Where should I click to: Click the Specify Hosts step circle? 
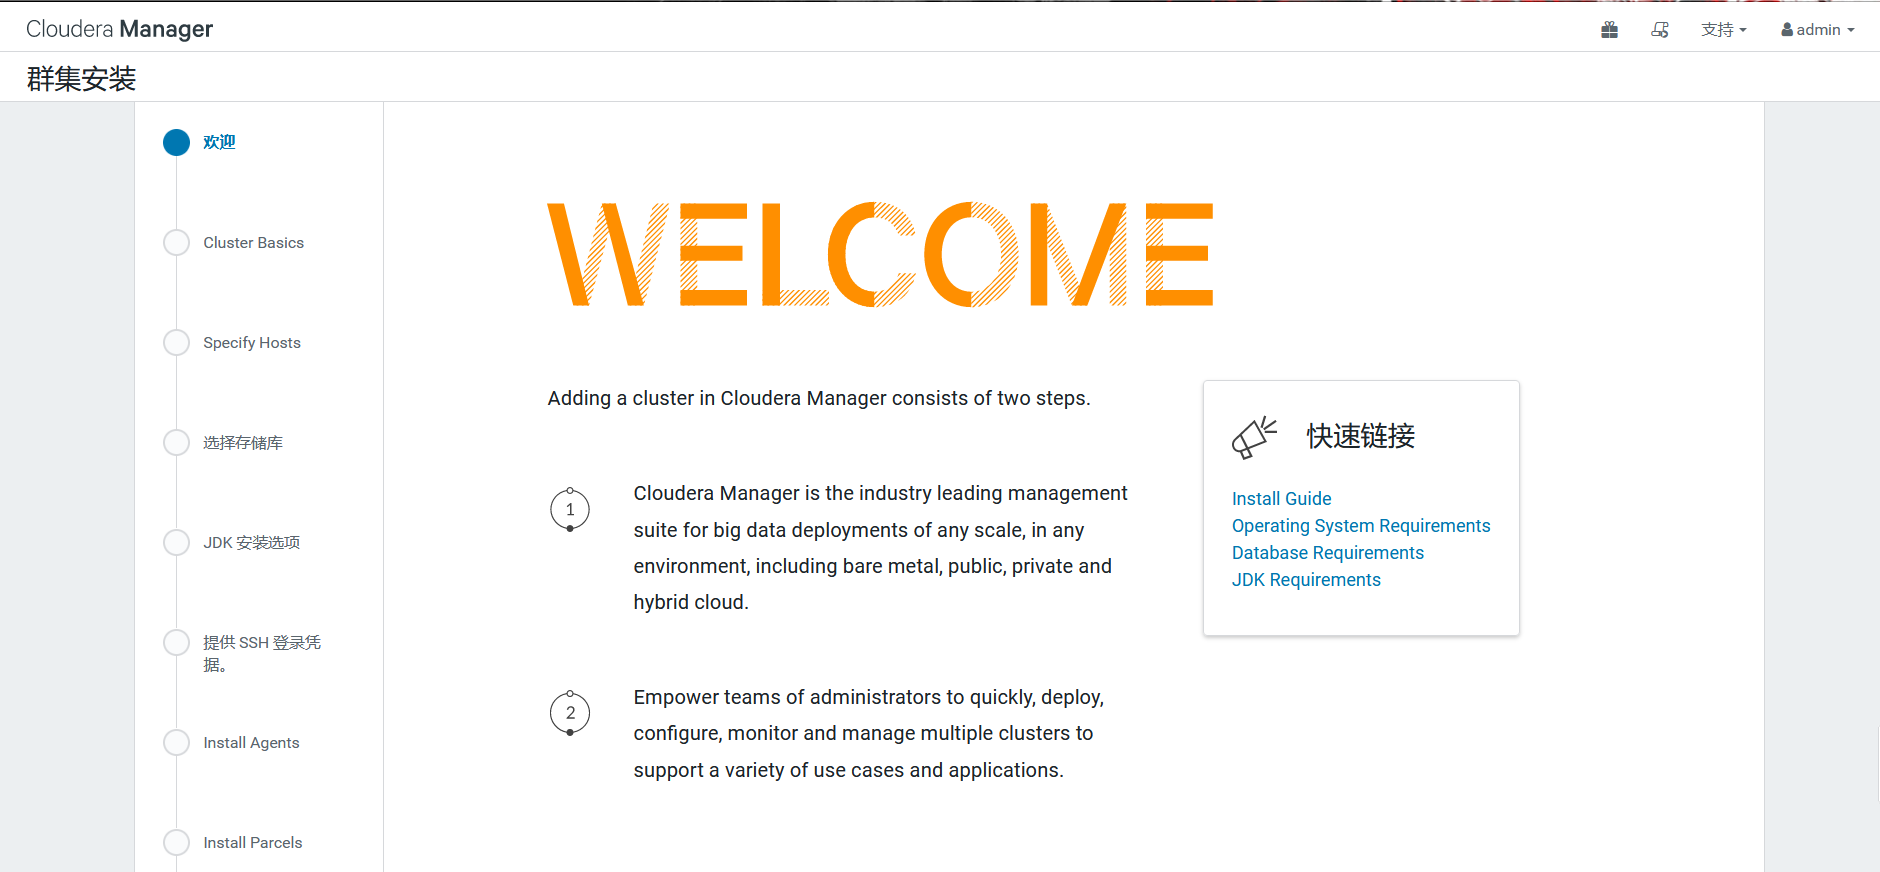point(176,343)
